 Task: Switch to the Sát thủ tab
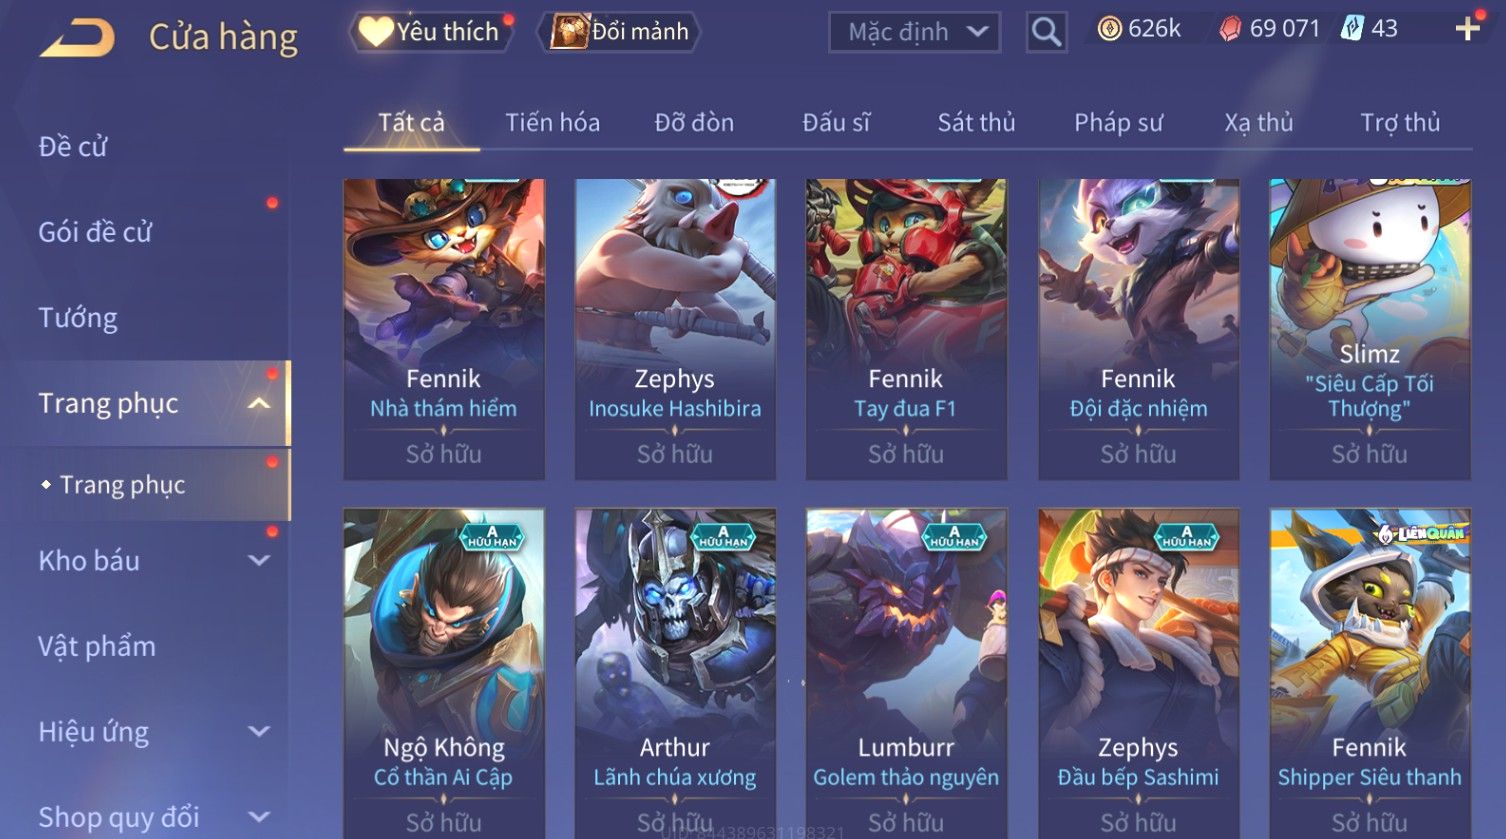[976, 122]
